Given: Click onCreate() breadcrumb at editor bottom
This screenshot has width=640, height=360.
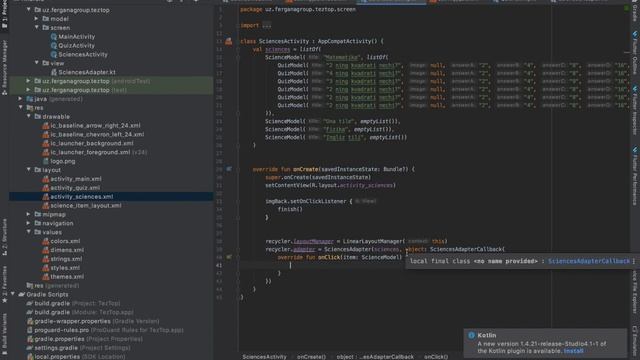Looking at the screenshot, I should tap(311, 357).
